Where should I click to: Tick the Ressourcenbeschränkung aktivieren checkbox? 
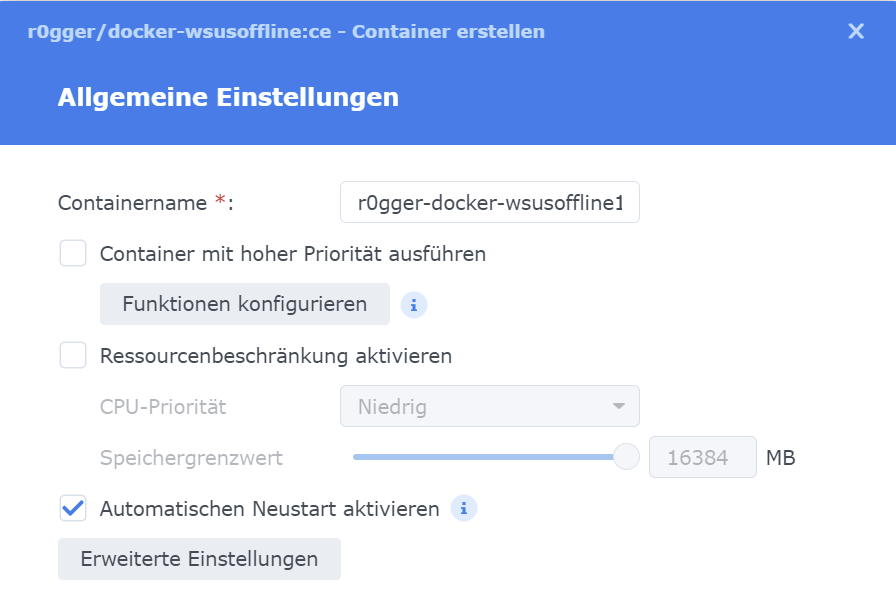pyautogui.click(x=73, y=355)
